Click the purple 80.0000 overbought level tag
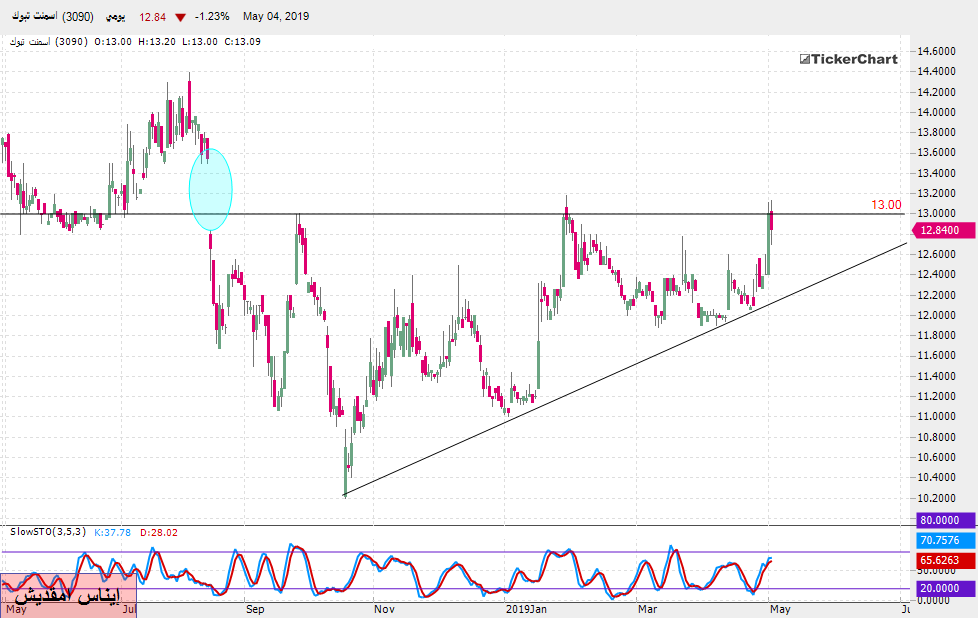 (x=945, y=520)
